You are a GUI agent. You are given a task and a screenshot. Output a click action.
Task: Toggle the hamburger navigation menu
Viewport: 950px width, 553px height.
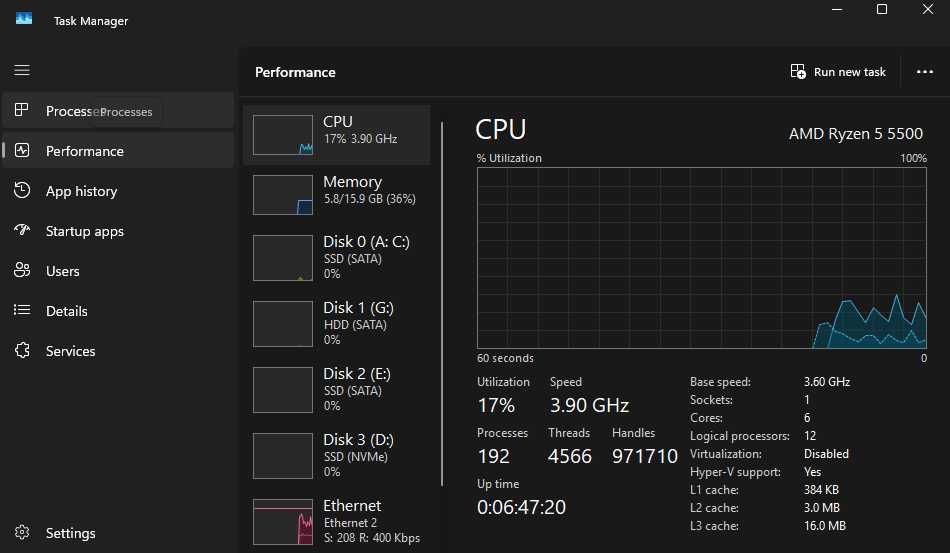22,70
